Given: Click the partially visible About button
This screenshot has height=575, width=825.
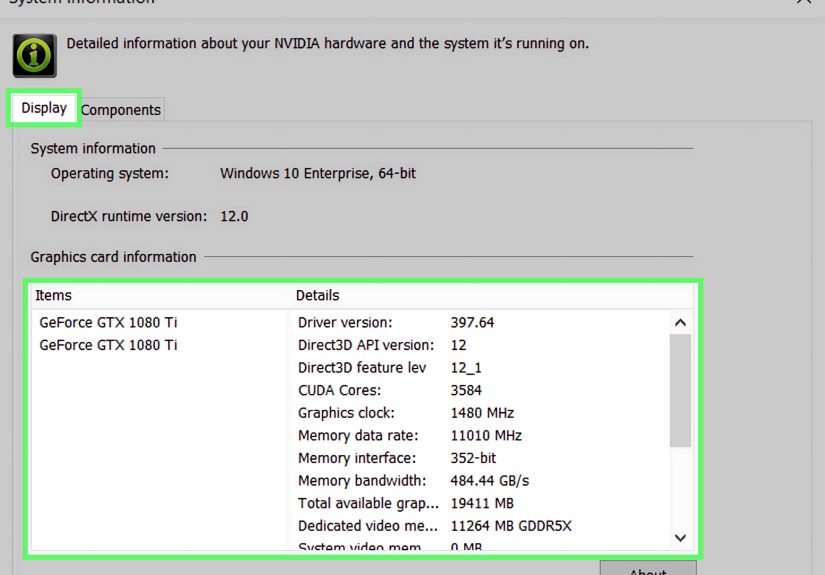Looking at the screenshot, I should (648, 568).
